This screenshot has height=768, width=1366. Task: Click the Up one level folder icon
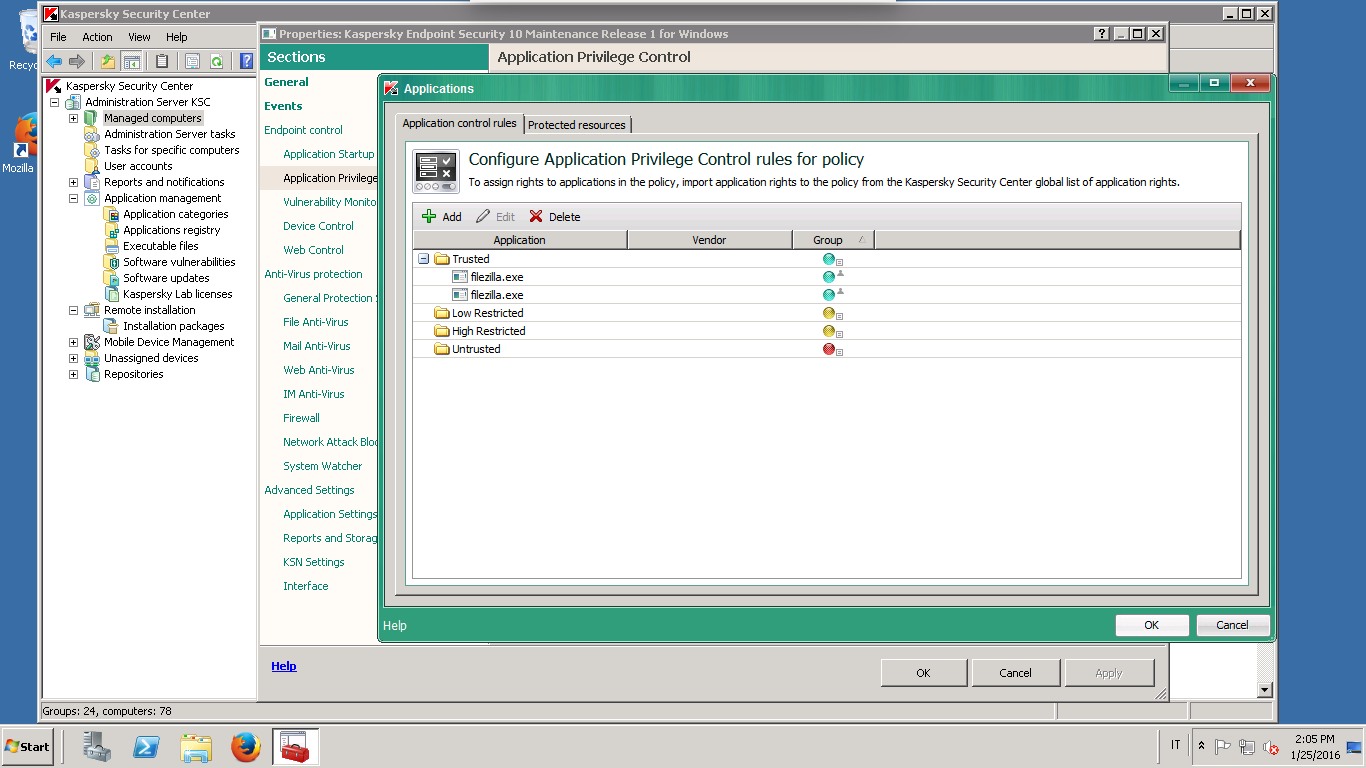click(108, 61)
